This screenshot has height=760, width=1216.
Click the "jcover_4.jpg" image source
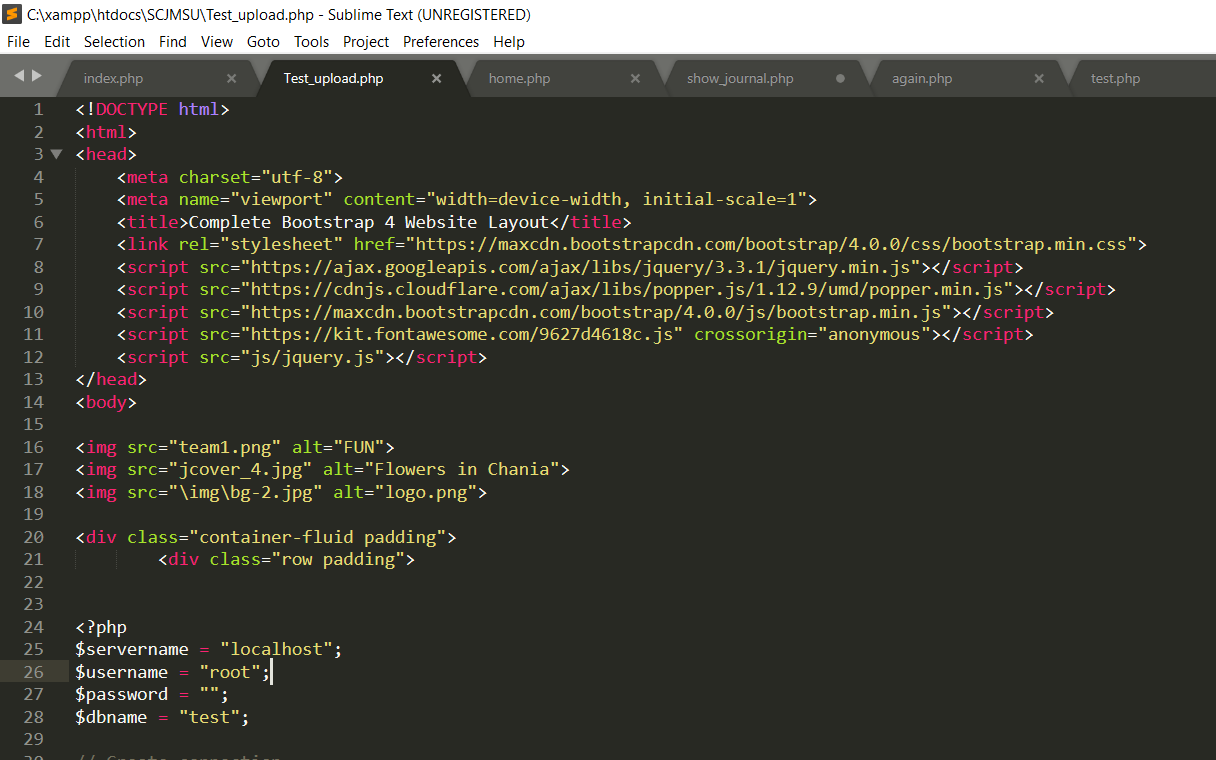click(240, 469)
